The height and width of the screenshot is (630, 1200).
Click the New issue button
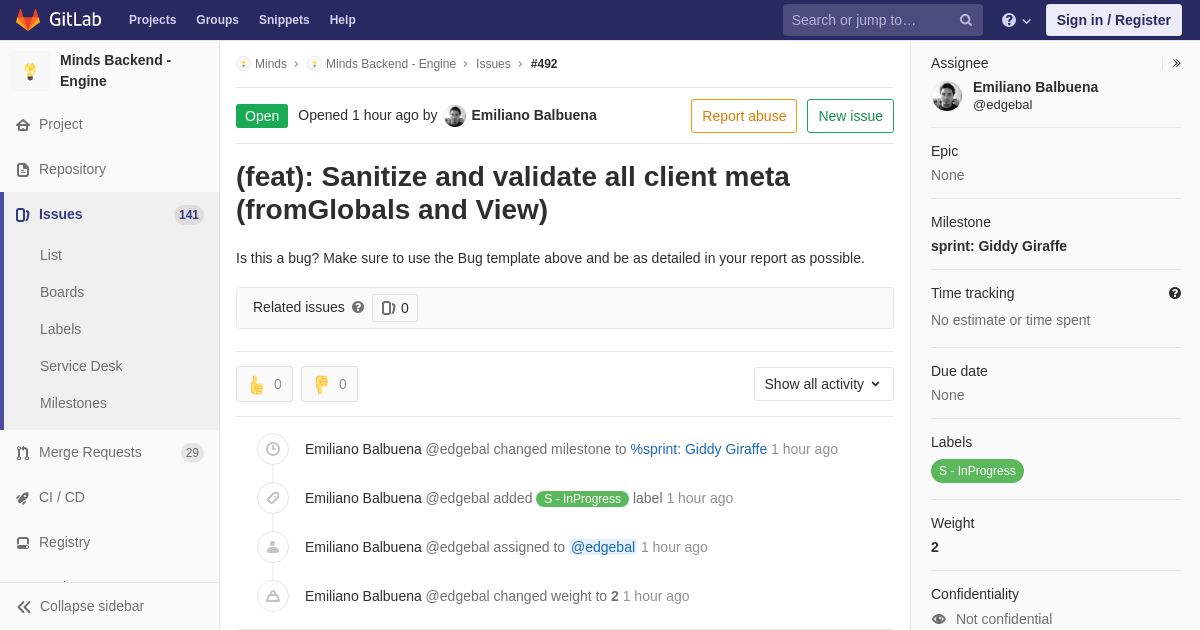tap(850, 116)
